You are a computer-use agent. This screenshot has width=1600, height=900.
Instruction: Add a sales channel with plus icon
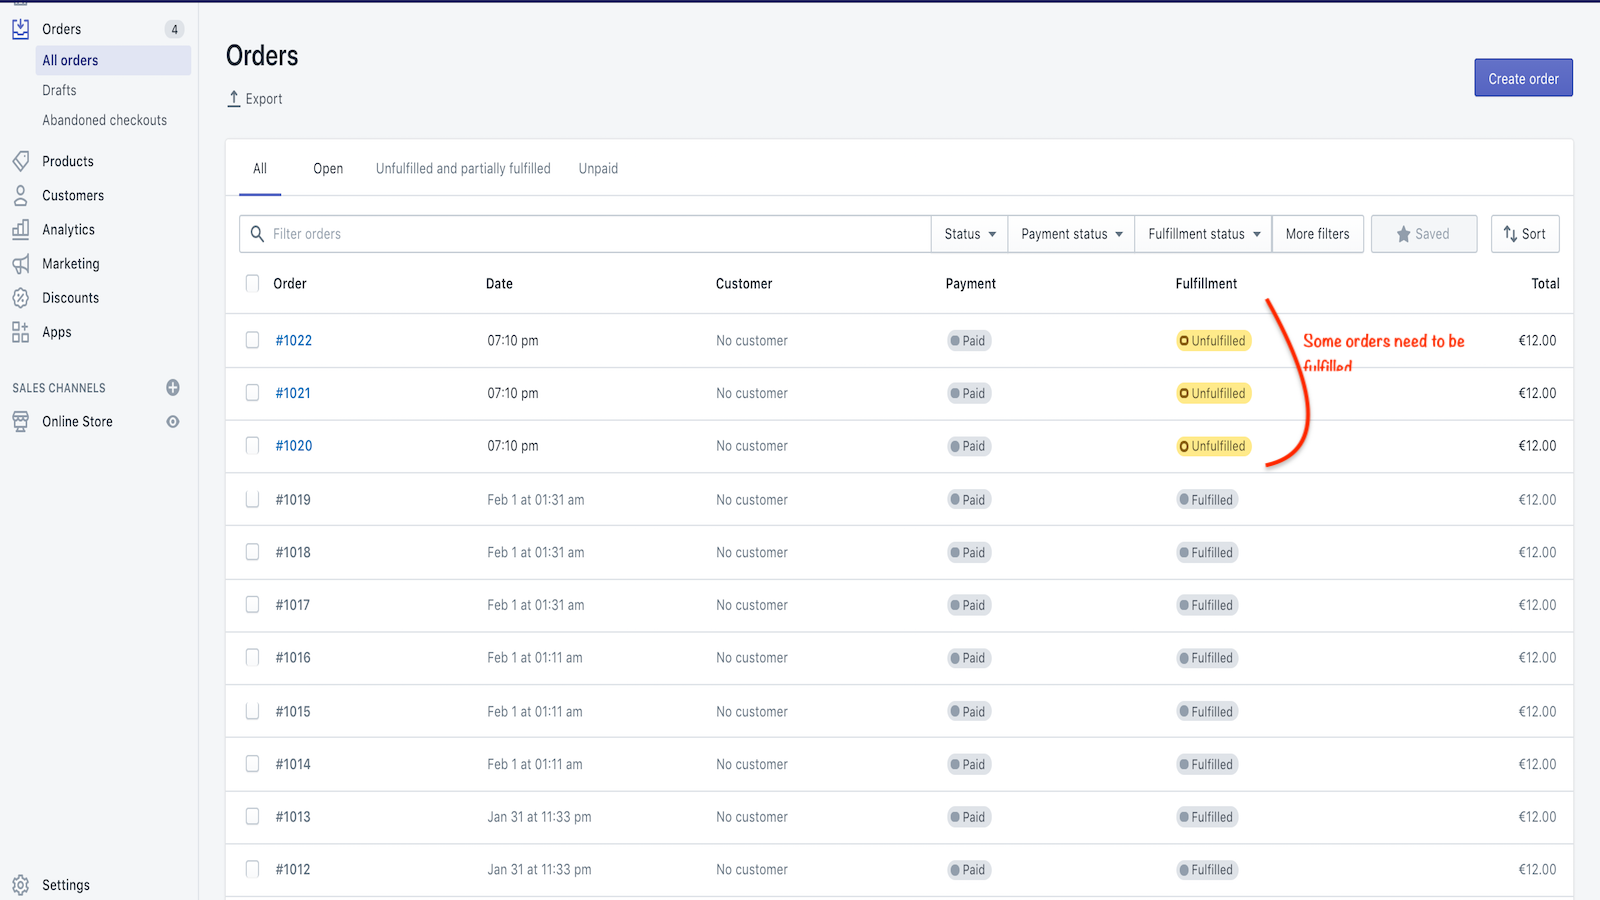click(x=173, y=388)
